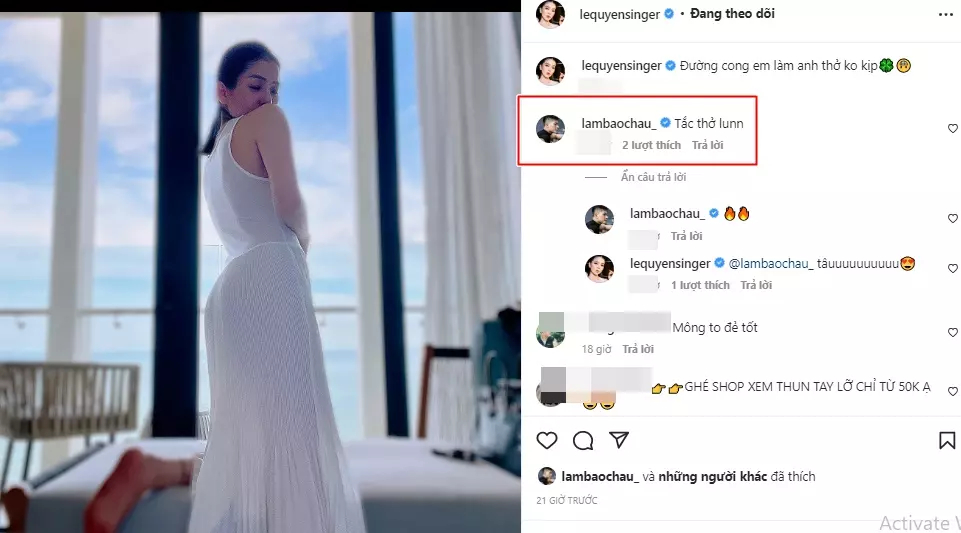961x533 pixels.
Task: Like the fire emoji reply by lambaochau_
Action: (952, 218)
